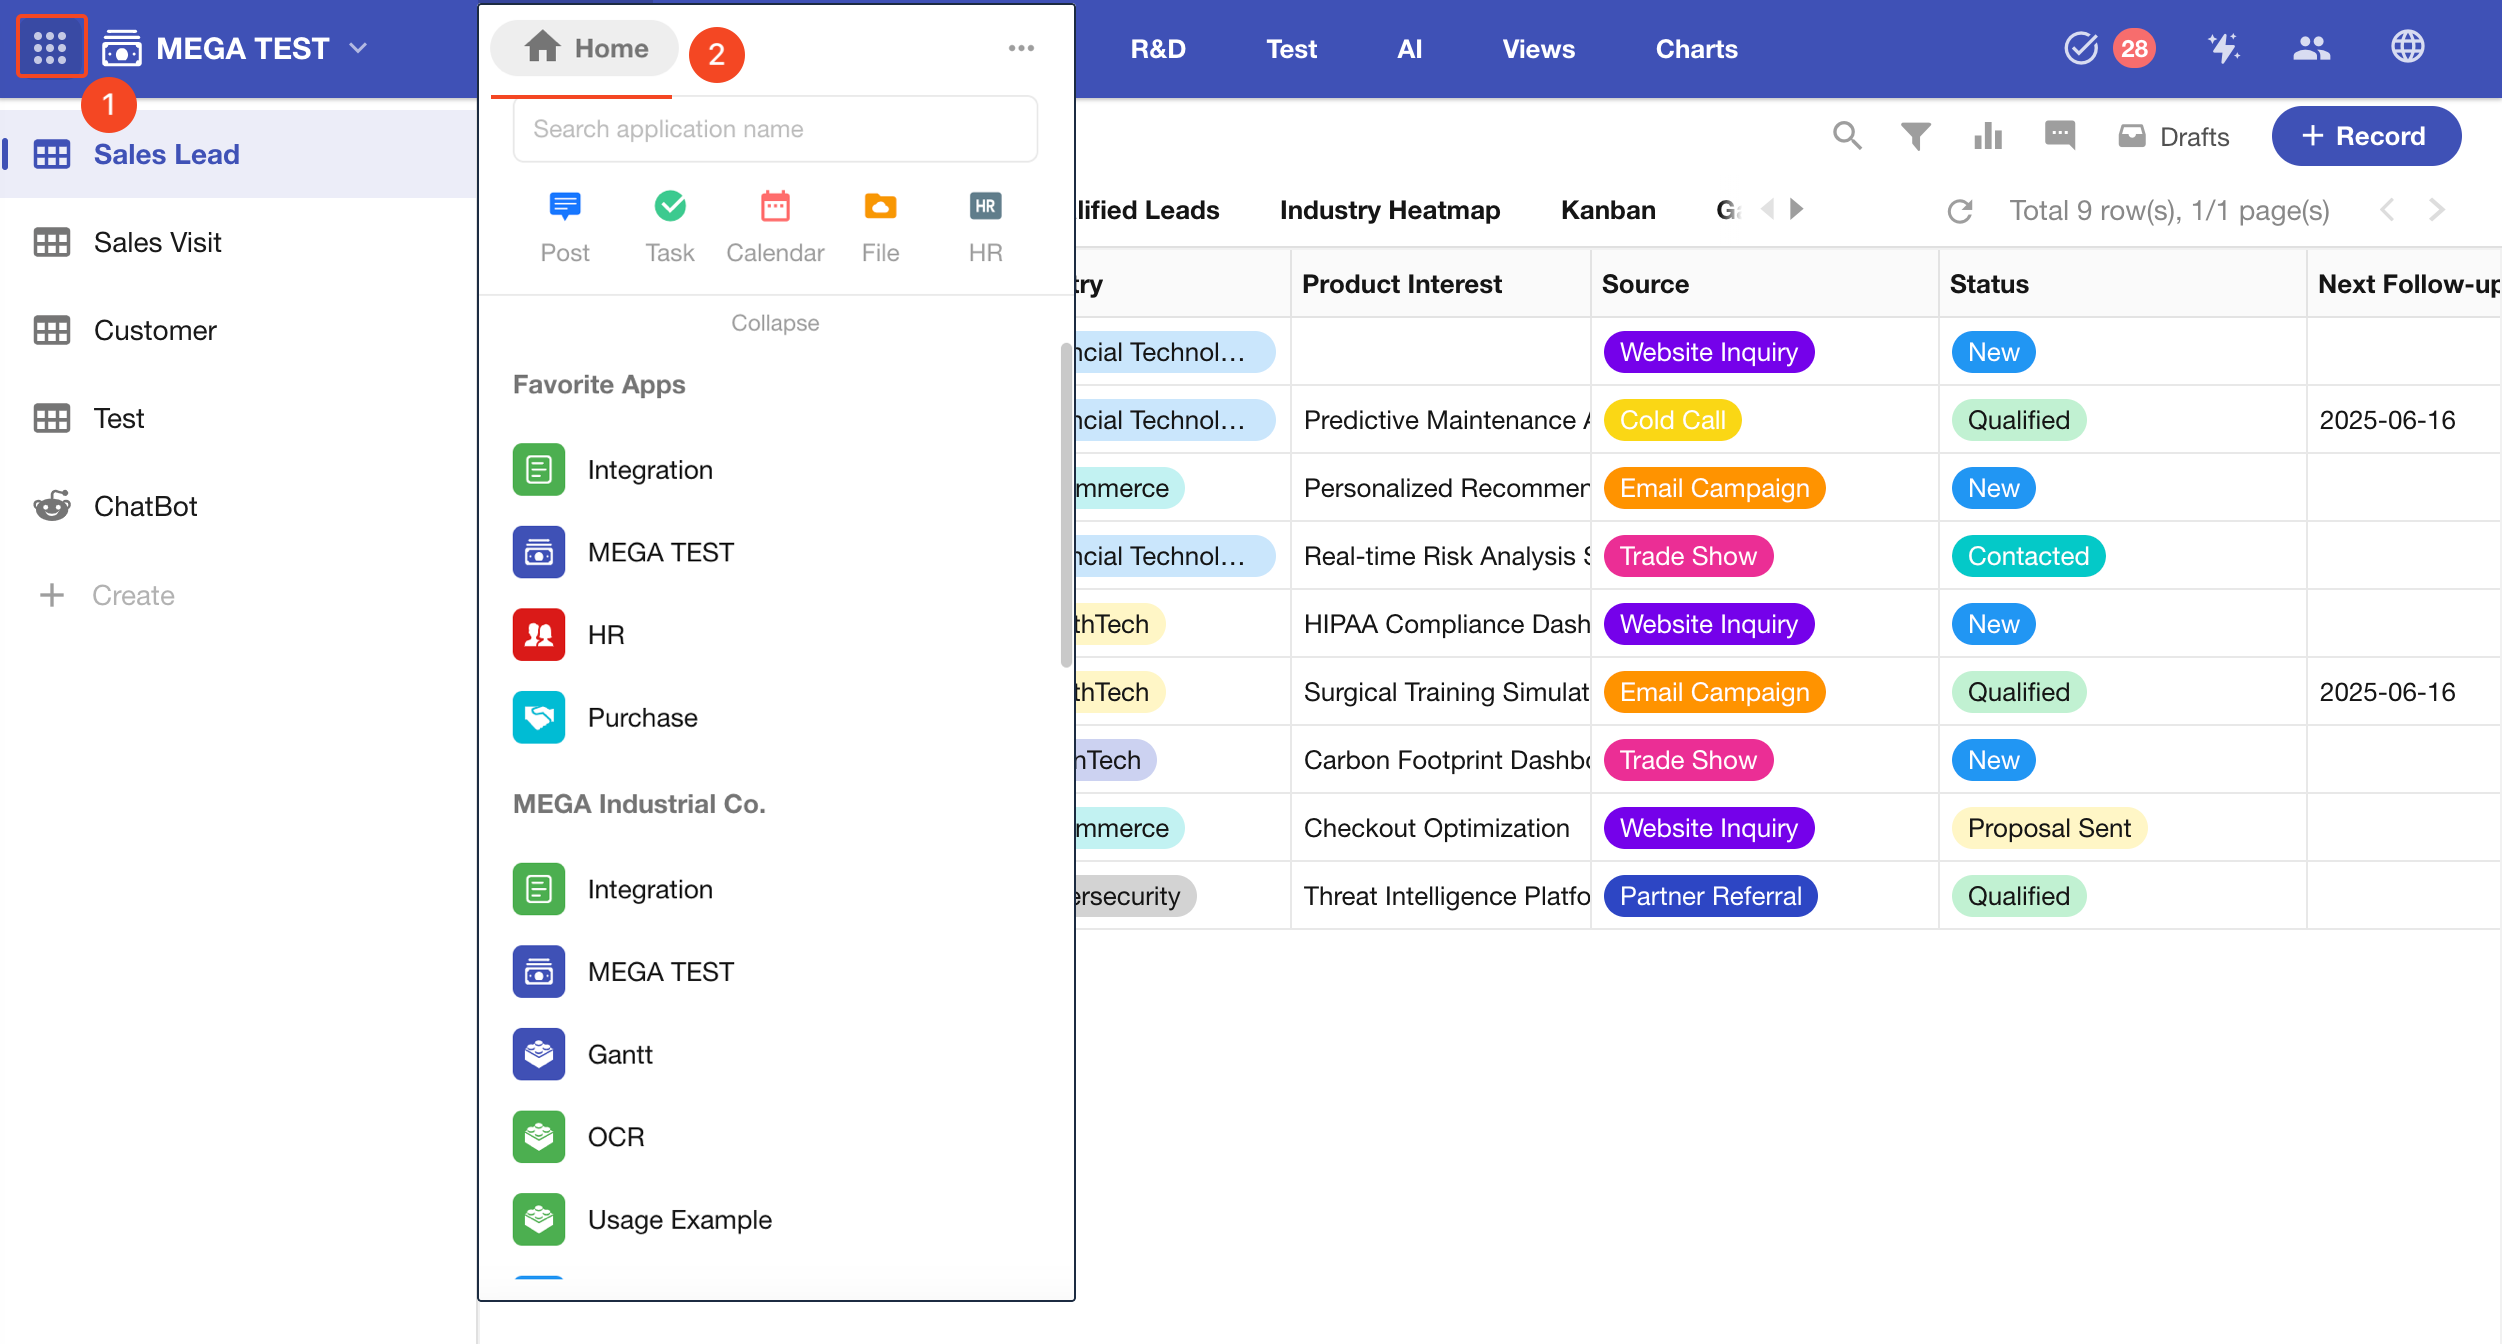Click the Cold Call yellow source tag
This screenshot has height=1344, width=2502.
1672,420
